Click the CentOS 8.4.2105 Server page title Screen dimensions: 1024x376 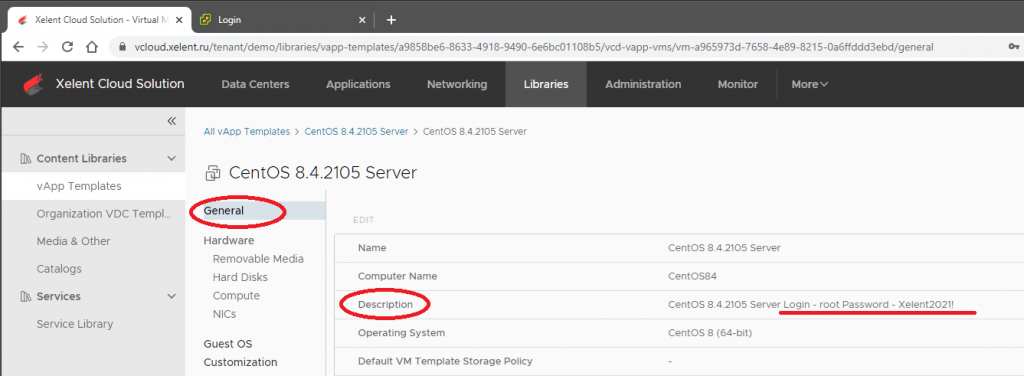(323, 173)
